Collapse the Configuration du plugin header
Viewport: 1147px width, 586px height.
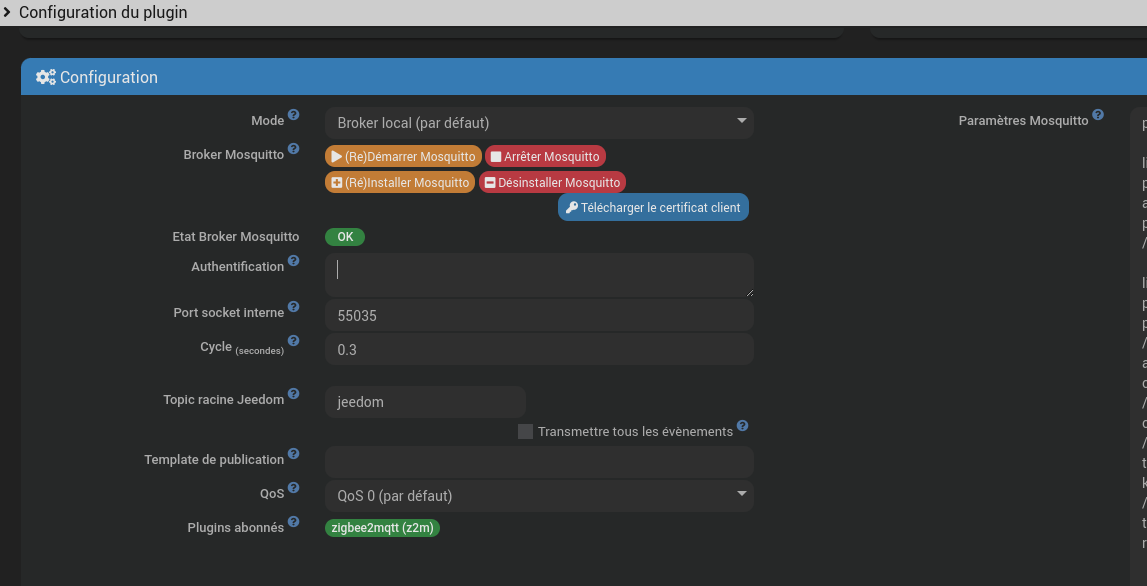click(7, 13)
